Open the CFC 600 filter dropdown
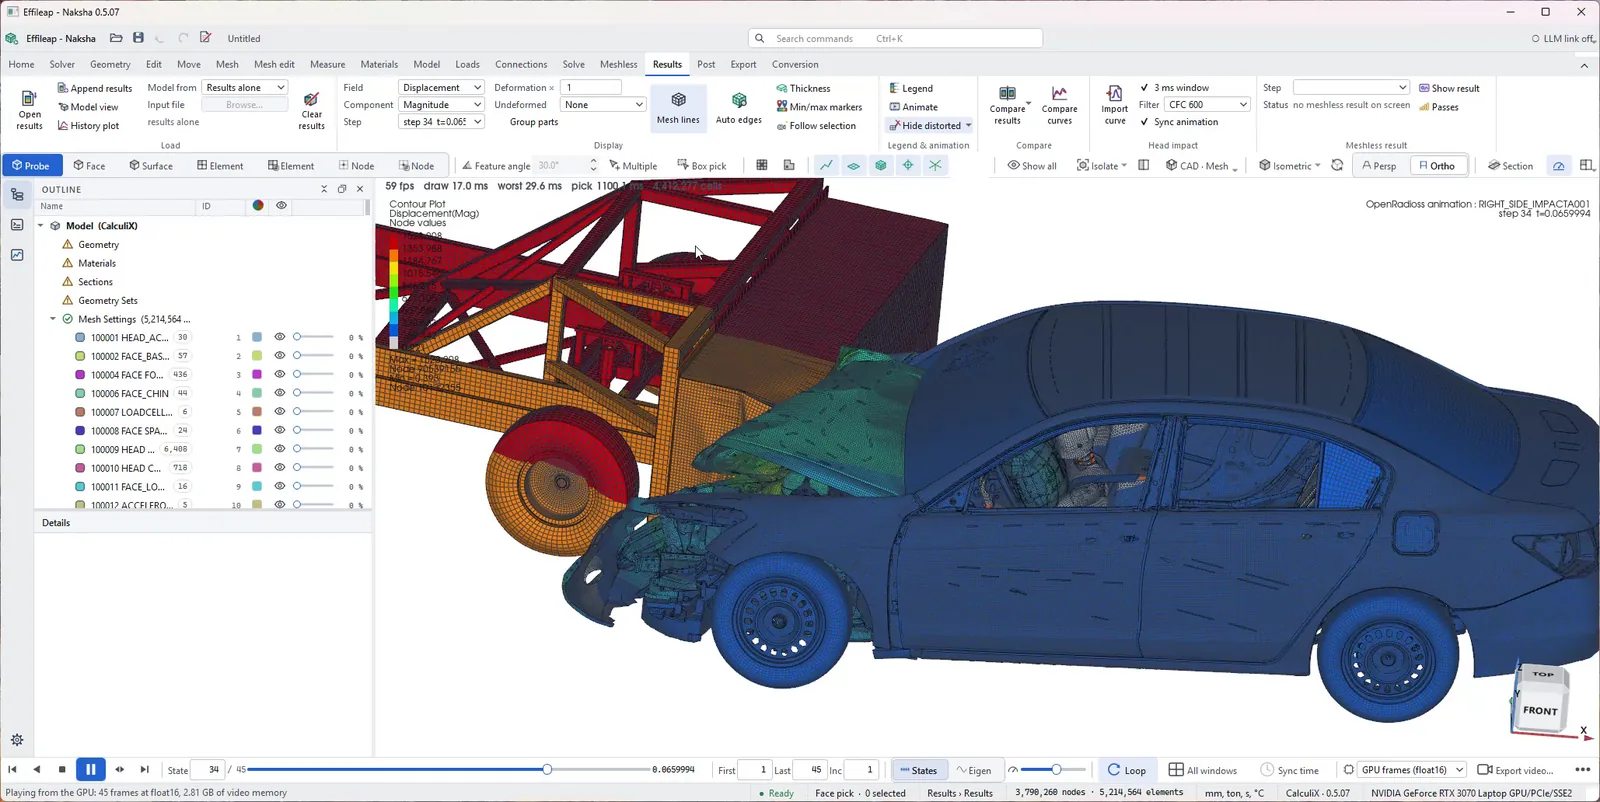1600x802 pixels. (1207, 105)
